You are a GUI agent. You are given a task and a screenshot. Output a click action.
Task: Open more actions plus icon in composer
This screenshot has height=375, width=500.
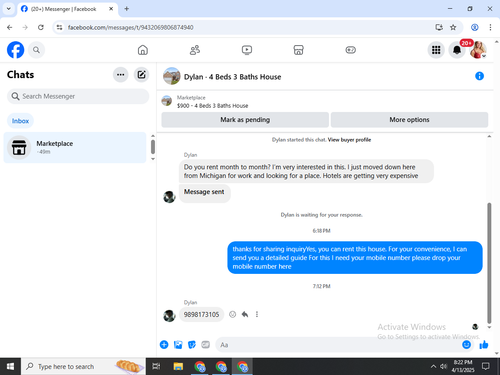point(164,345)
